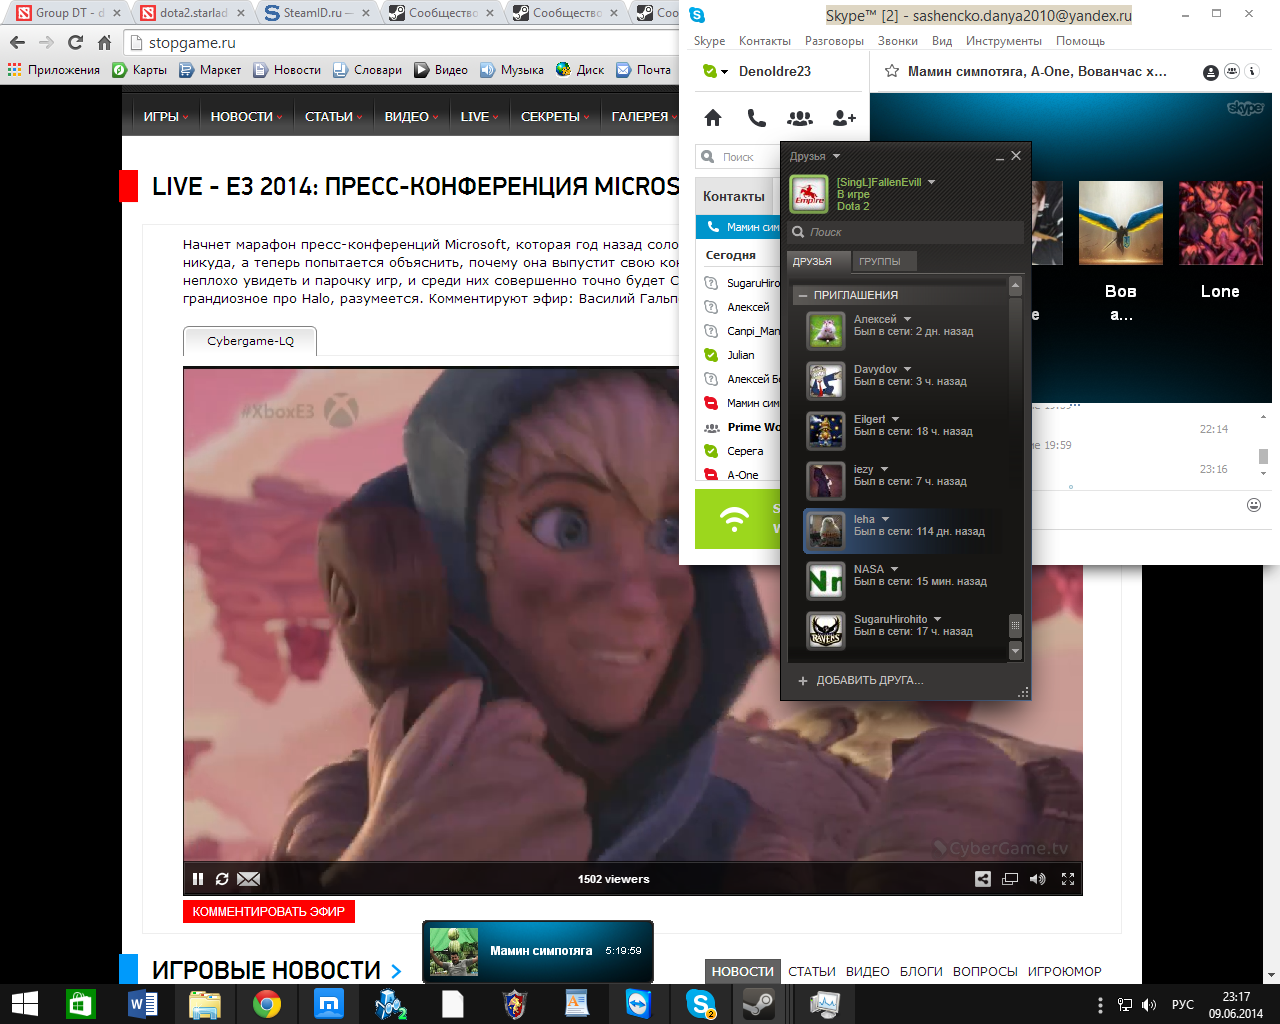Go to Chrome home page icon

pos(104,42)
